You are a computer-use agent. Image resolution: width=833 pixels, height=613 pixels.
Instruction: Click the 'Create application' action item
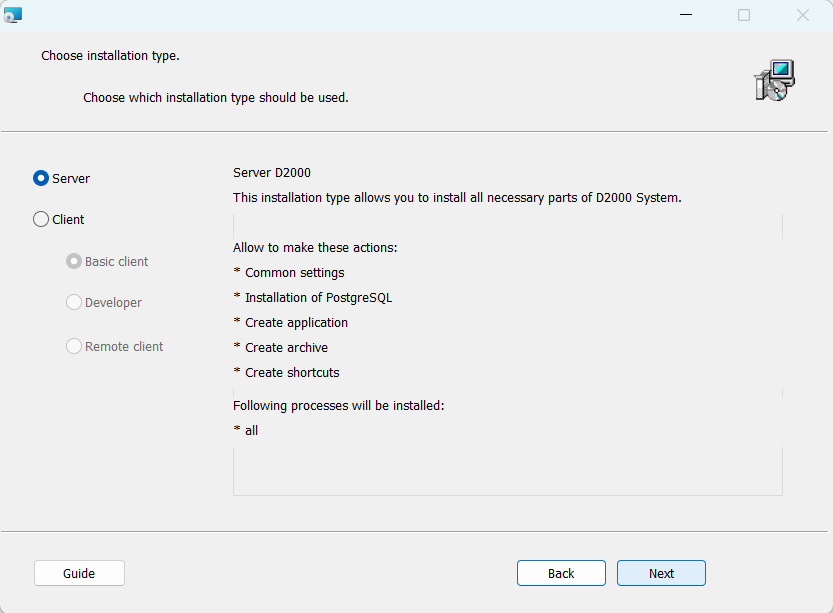pos(296,322)
